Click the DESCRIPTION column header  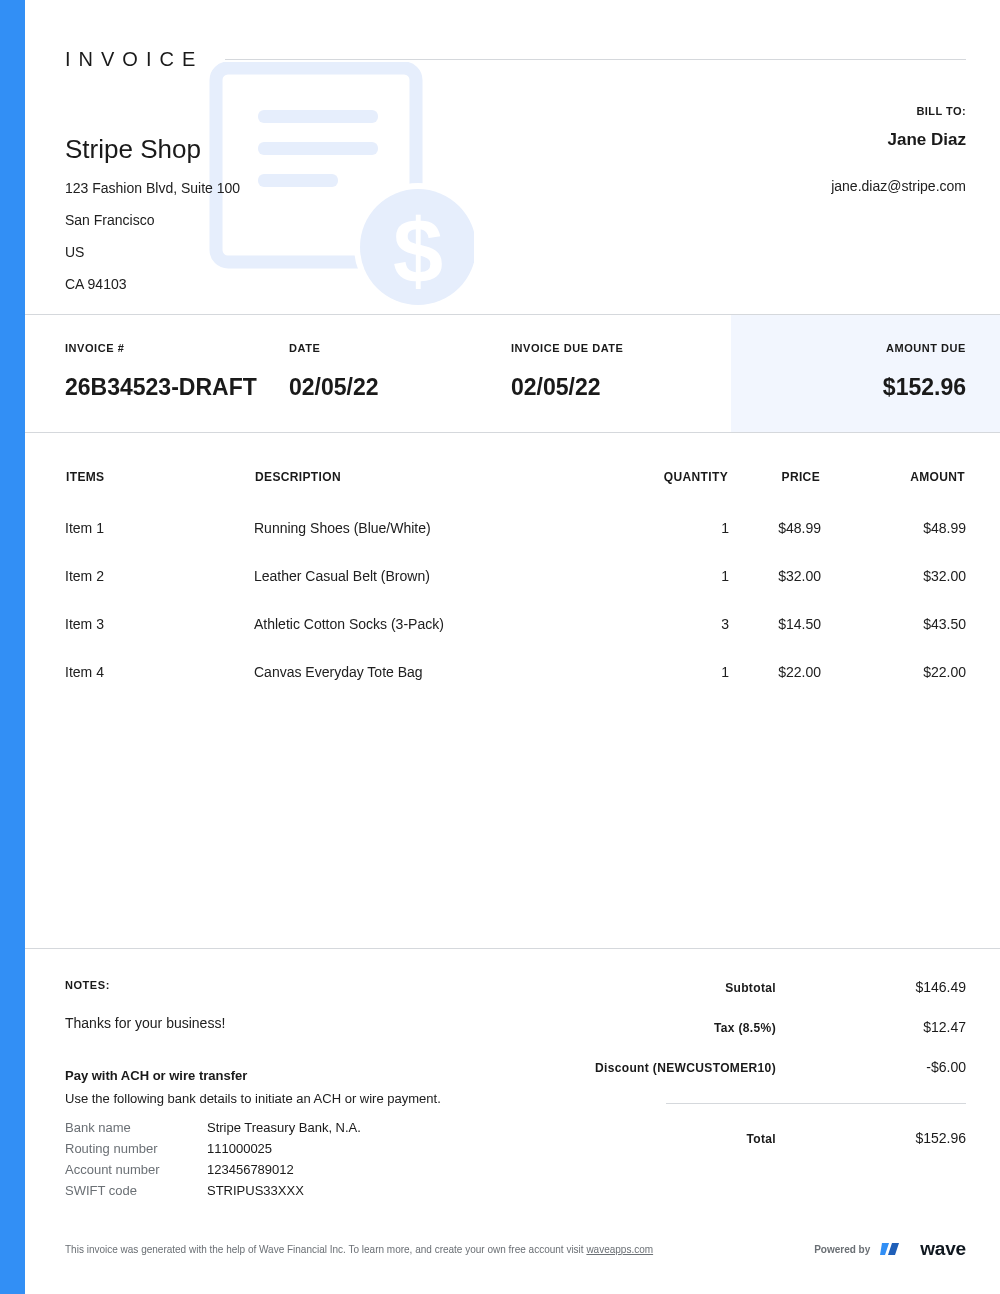click(x=298, y=477)
